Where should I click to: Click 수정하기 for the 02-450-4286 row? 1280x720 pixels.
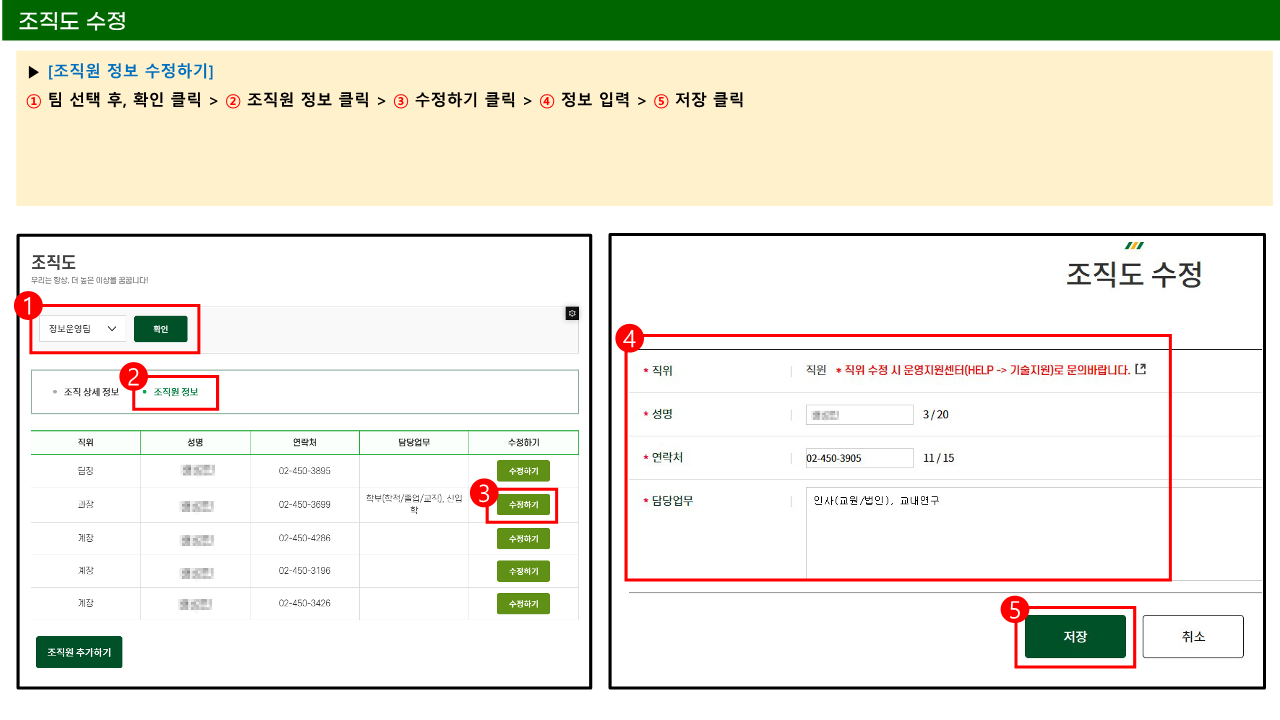pos(523,539)
